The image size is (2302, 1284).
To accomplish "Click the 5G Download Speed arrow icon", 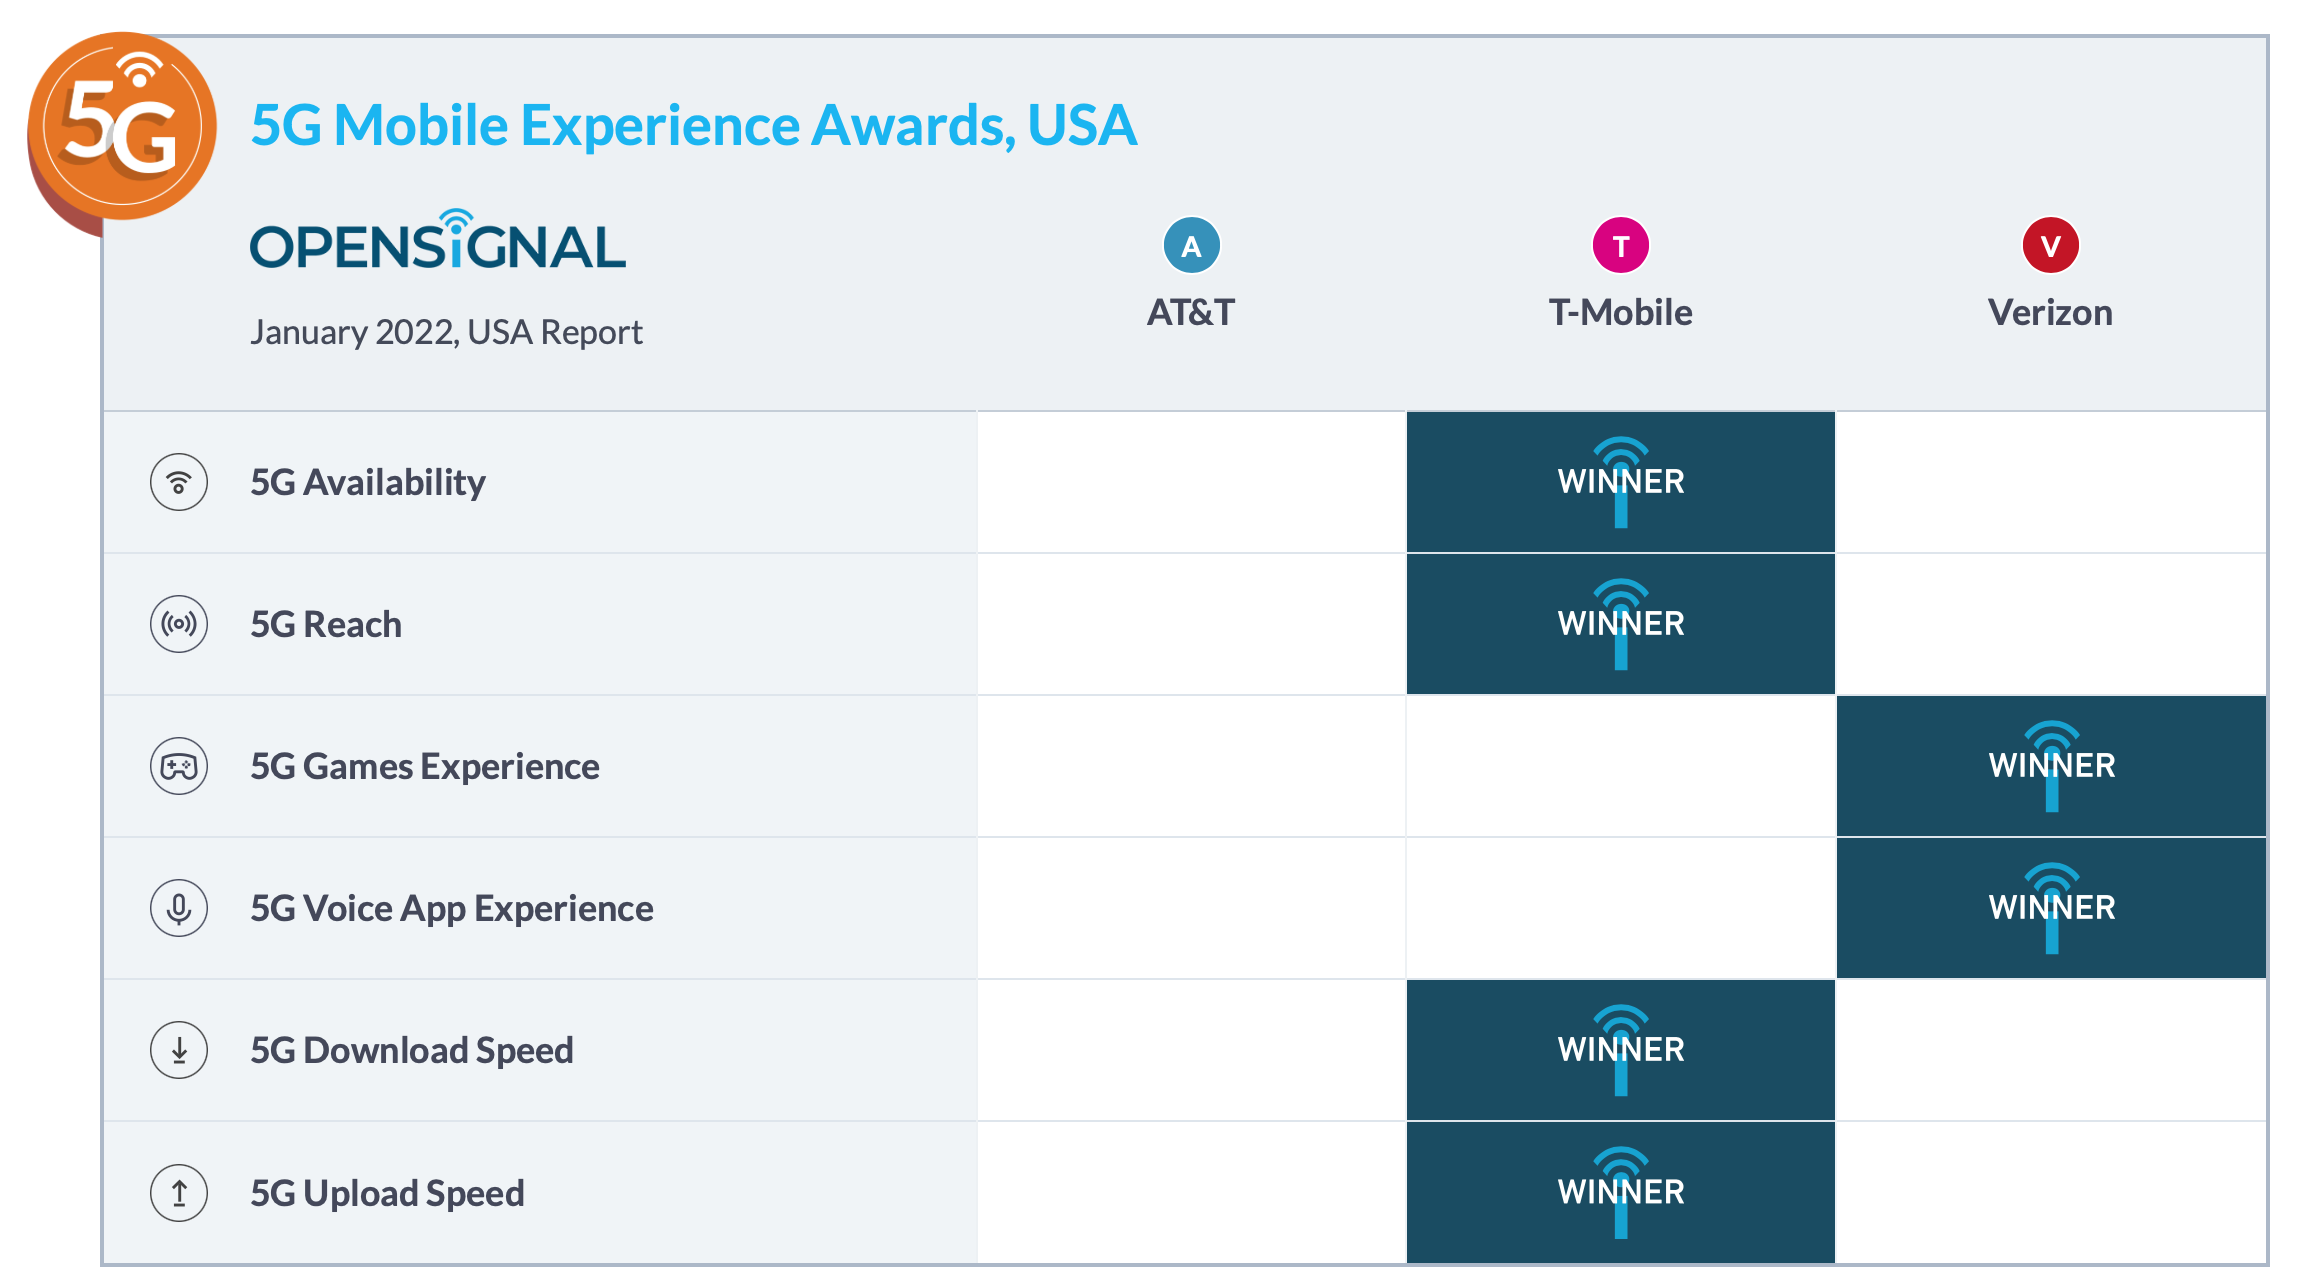I will pos(179,1050).
